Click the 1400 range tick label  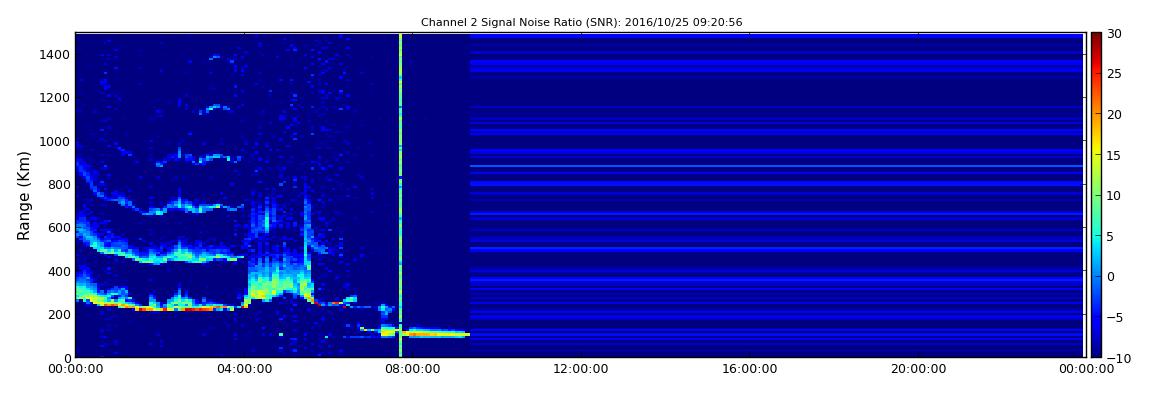[x=56, y=54]
